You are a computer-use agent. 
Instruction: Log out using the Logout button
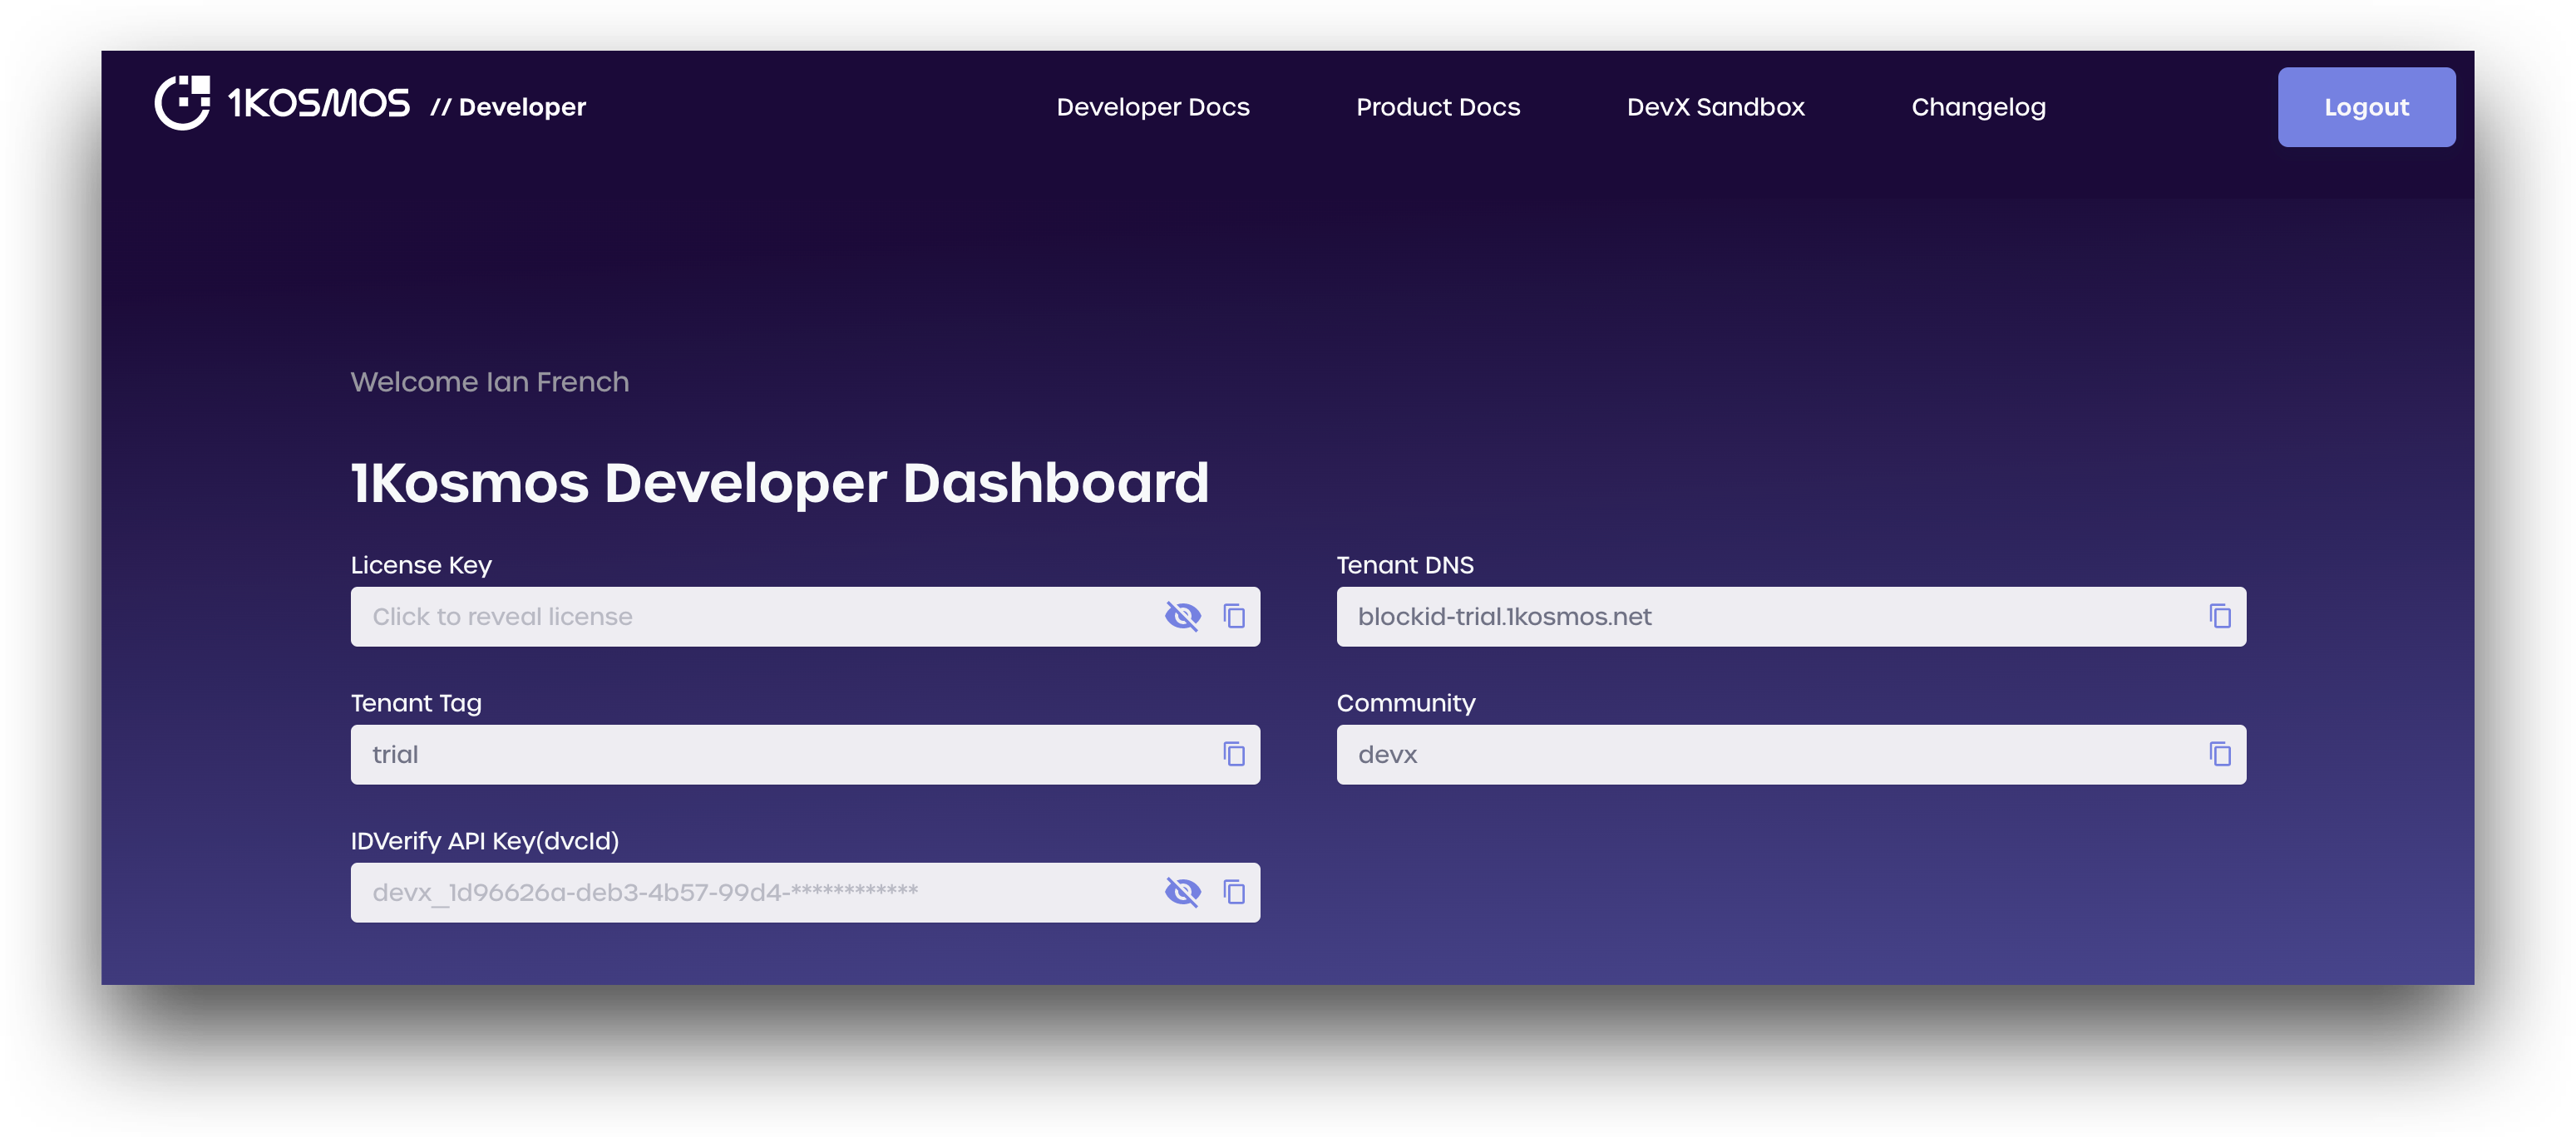[x=2366, y=107]
